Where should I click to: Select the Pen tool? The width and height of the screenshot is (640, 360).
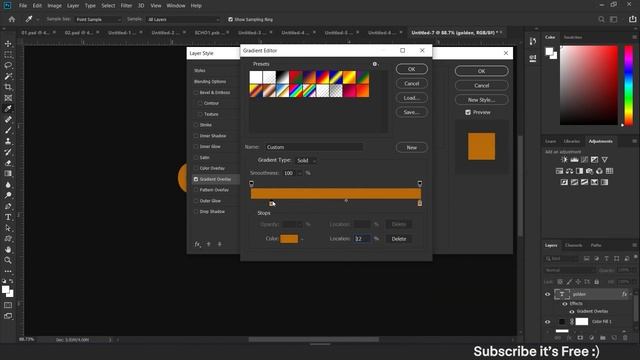(x=8, y=206)
